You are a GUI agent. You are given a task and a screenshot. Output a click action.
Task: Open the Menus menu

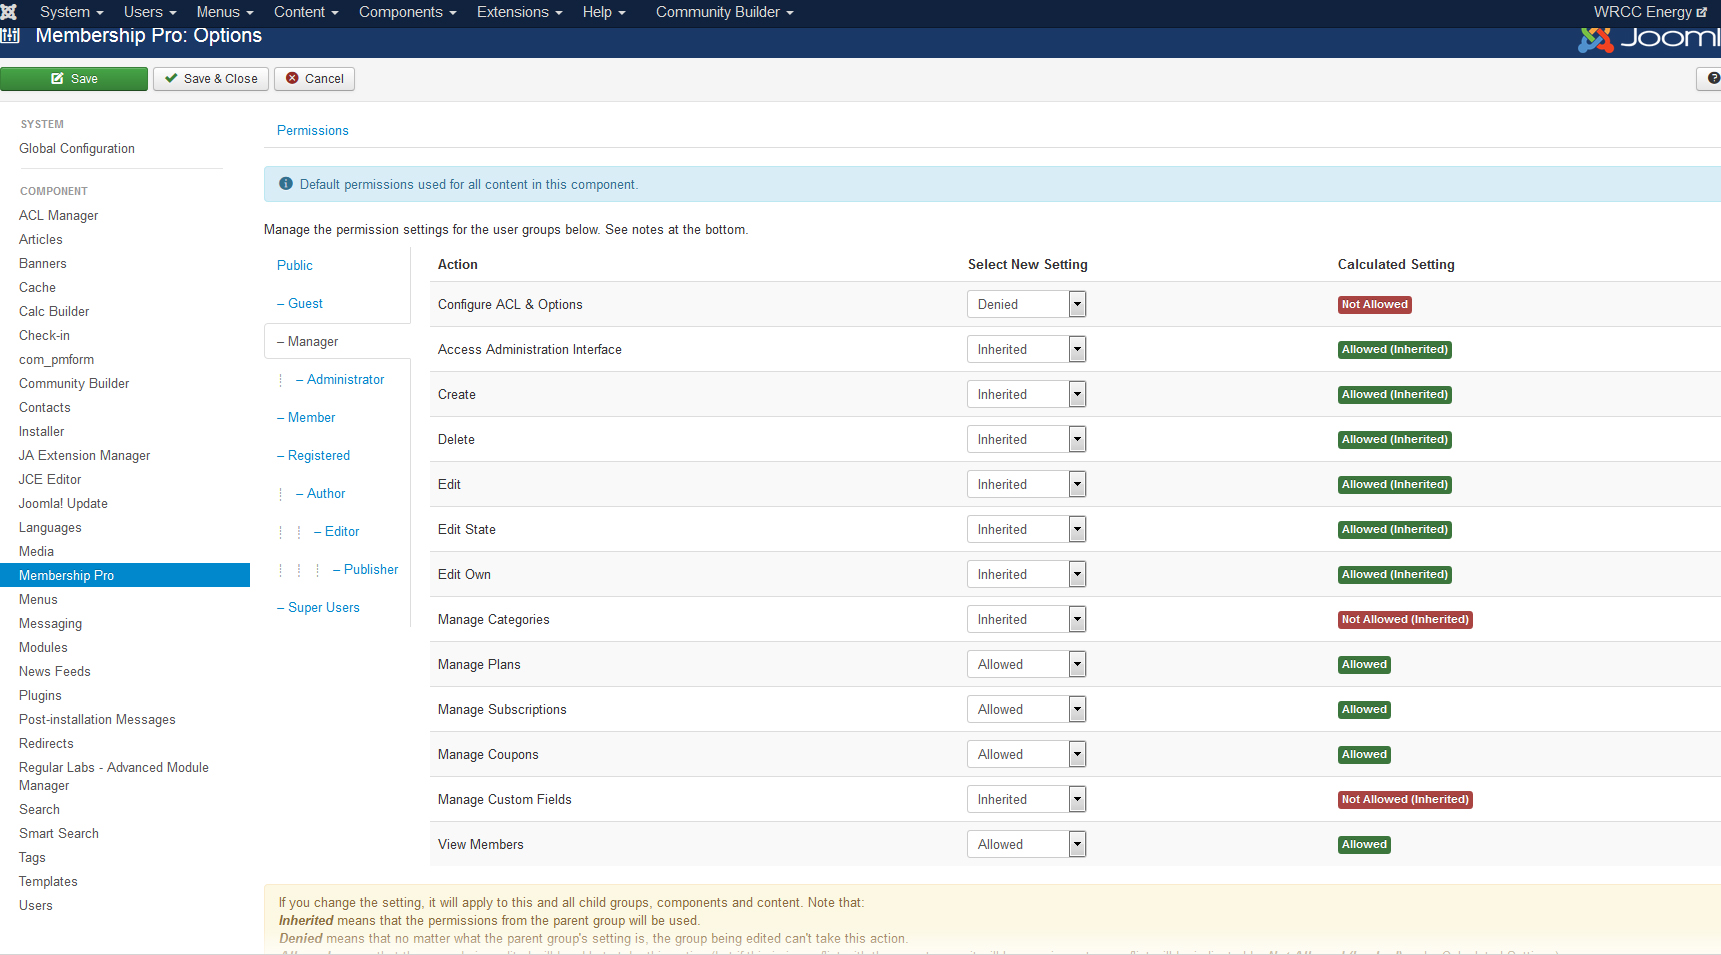pyautogui.click(x=225, y=12)
